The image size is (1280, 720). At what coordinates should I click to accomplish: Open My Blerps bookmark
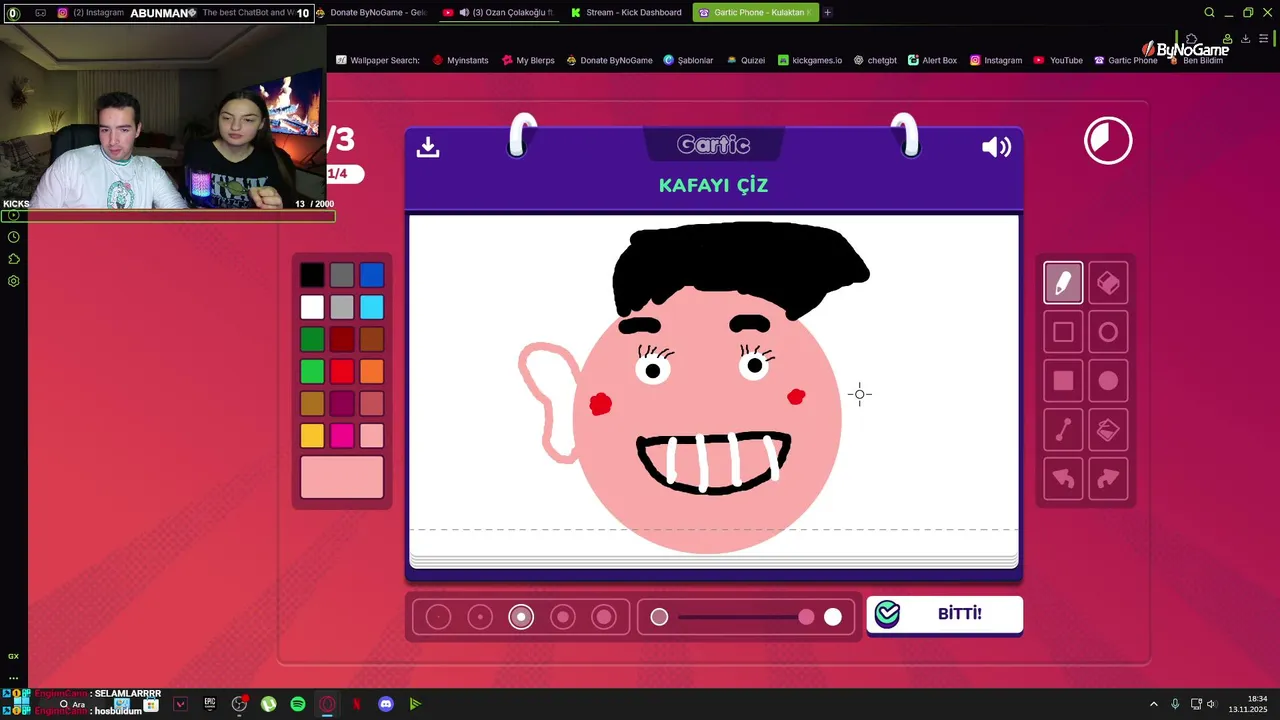pos(528,60)
